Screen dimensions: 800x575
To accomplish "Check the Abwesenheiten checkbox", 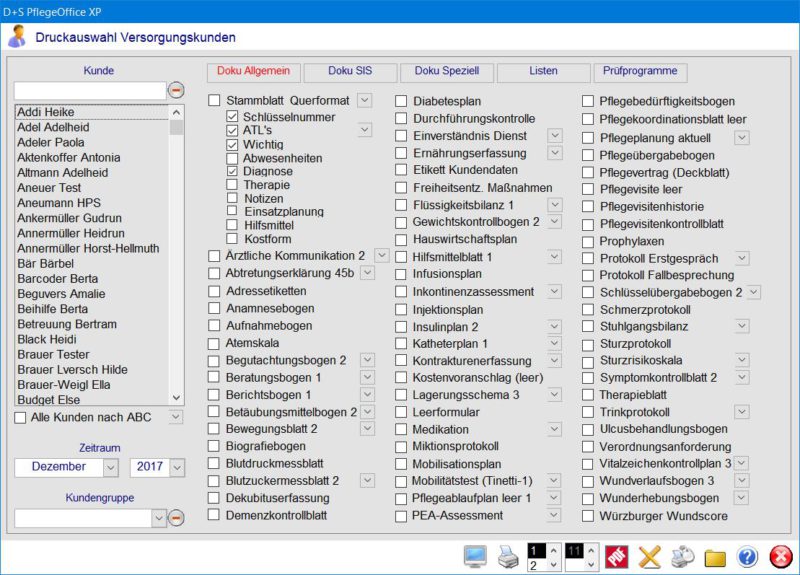I will (232, 158).
